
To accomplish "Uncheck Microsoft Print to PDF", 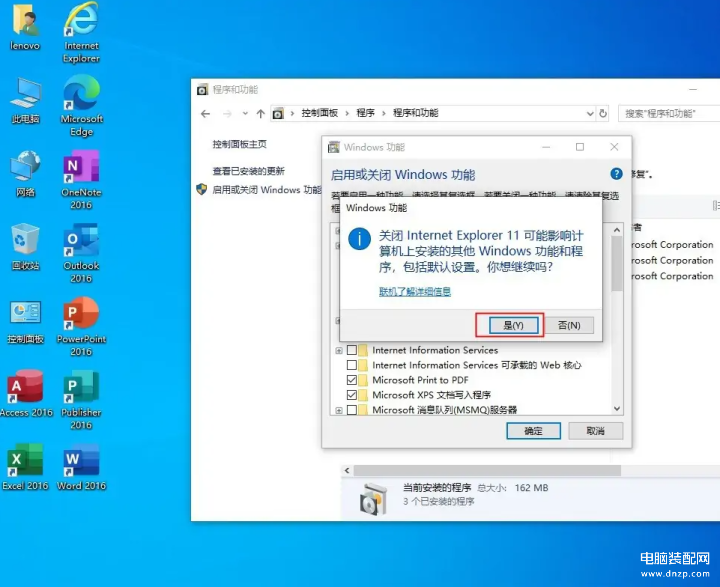I will click(352, 380).
